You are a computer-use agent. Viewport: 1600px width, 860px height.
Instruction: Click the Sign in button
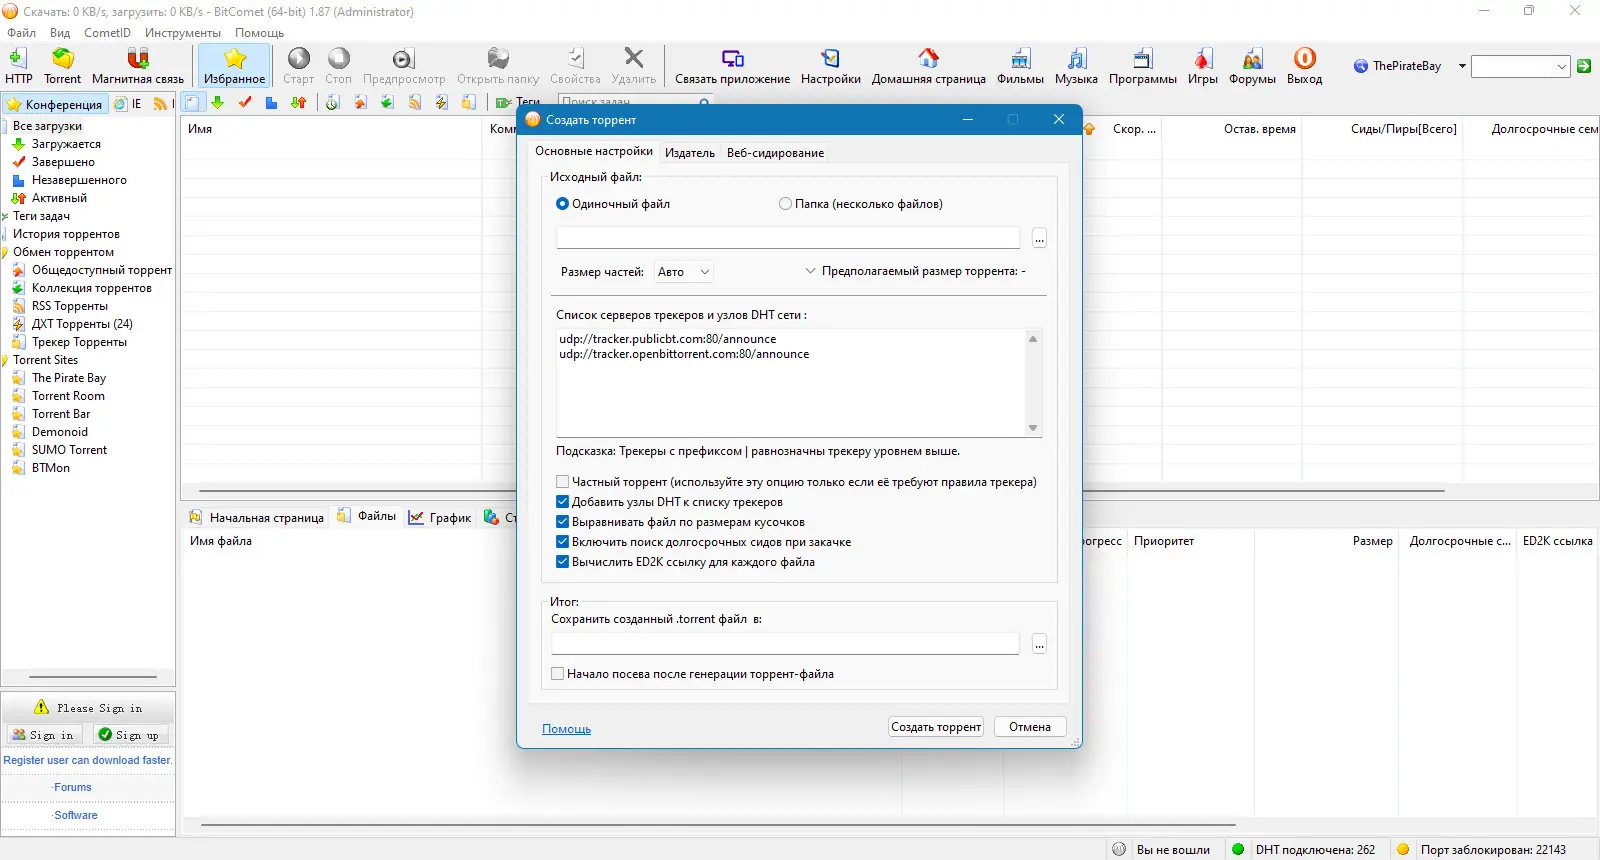pyautogui.click(x=45, y=735)
